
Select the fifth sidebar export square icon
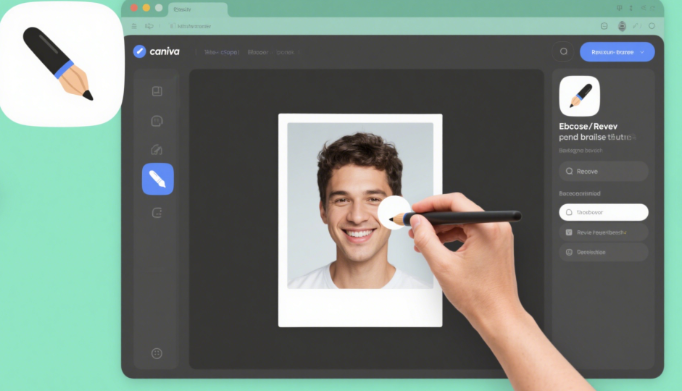[157, 213]
